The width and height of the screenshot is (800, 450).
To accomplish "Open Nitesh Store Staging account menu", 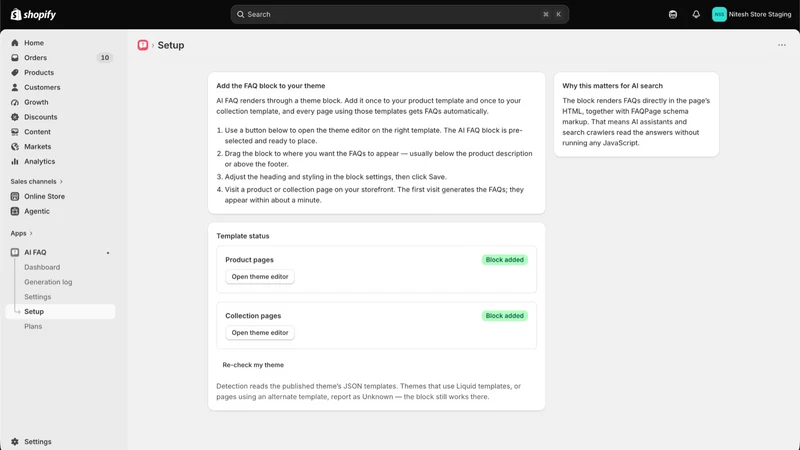I will (752, 14).
